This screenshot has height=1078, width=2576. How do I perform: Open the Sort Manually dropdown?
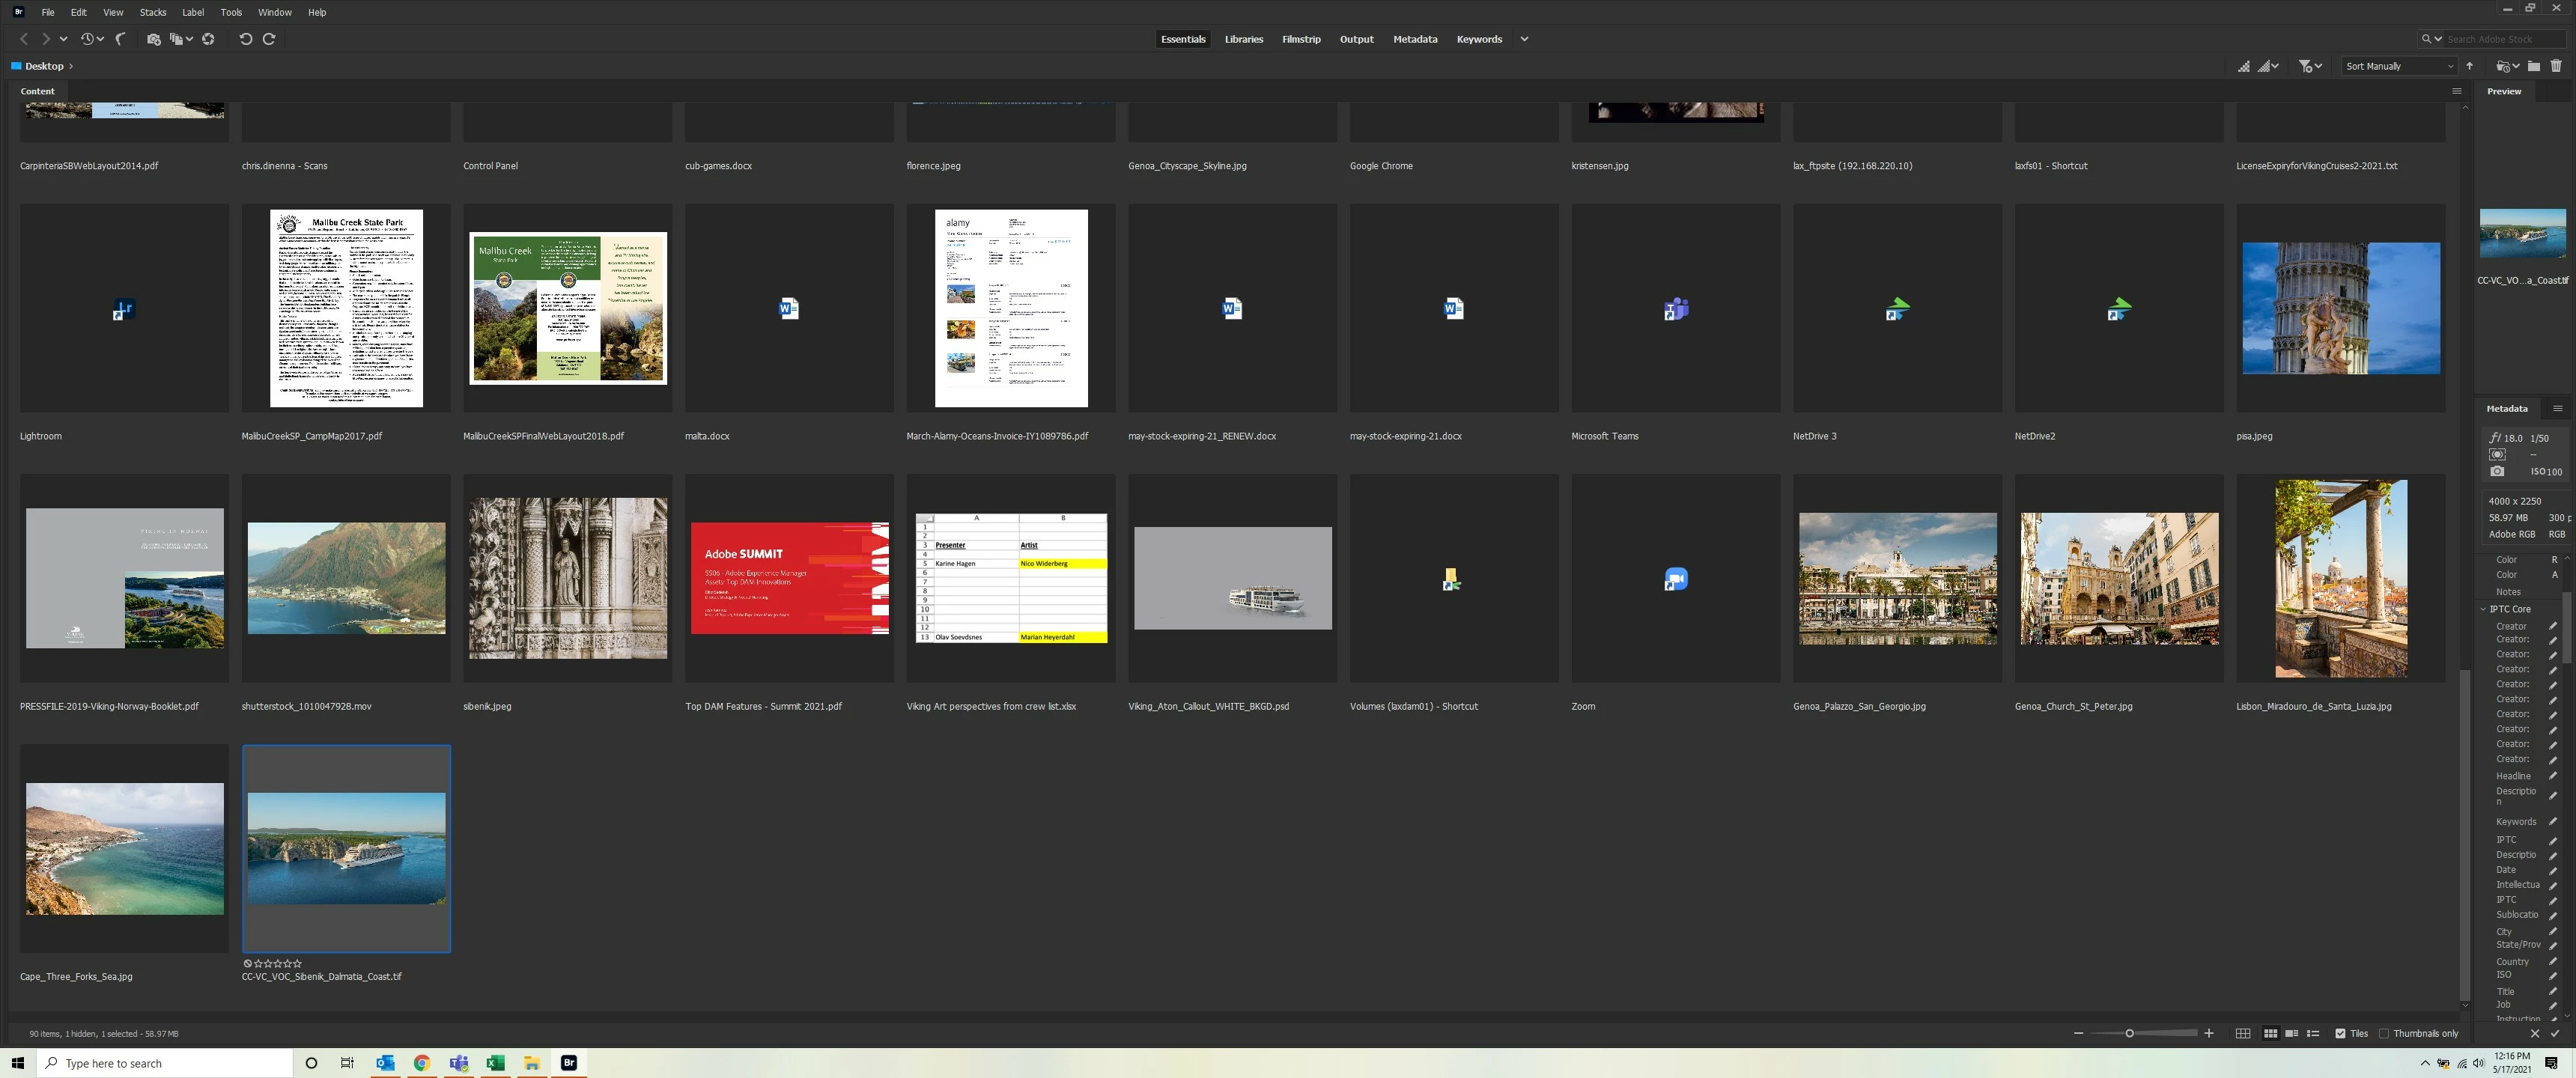[x=2399, y=66]
